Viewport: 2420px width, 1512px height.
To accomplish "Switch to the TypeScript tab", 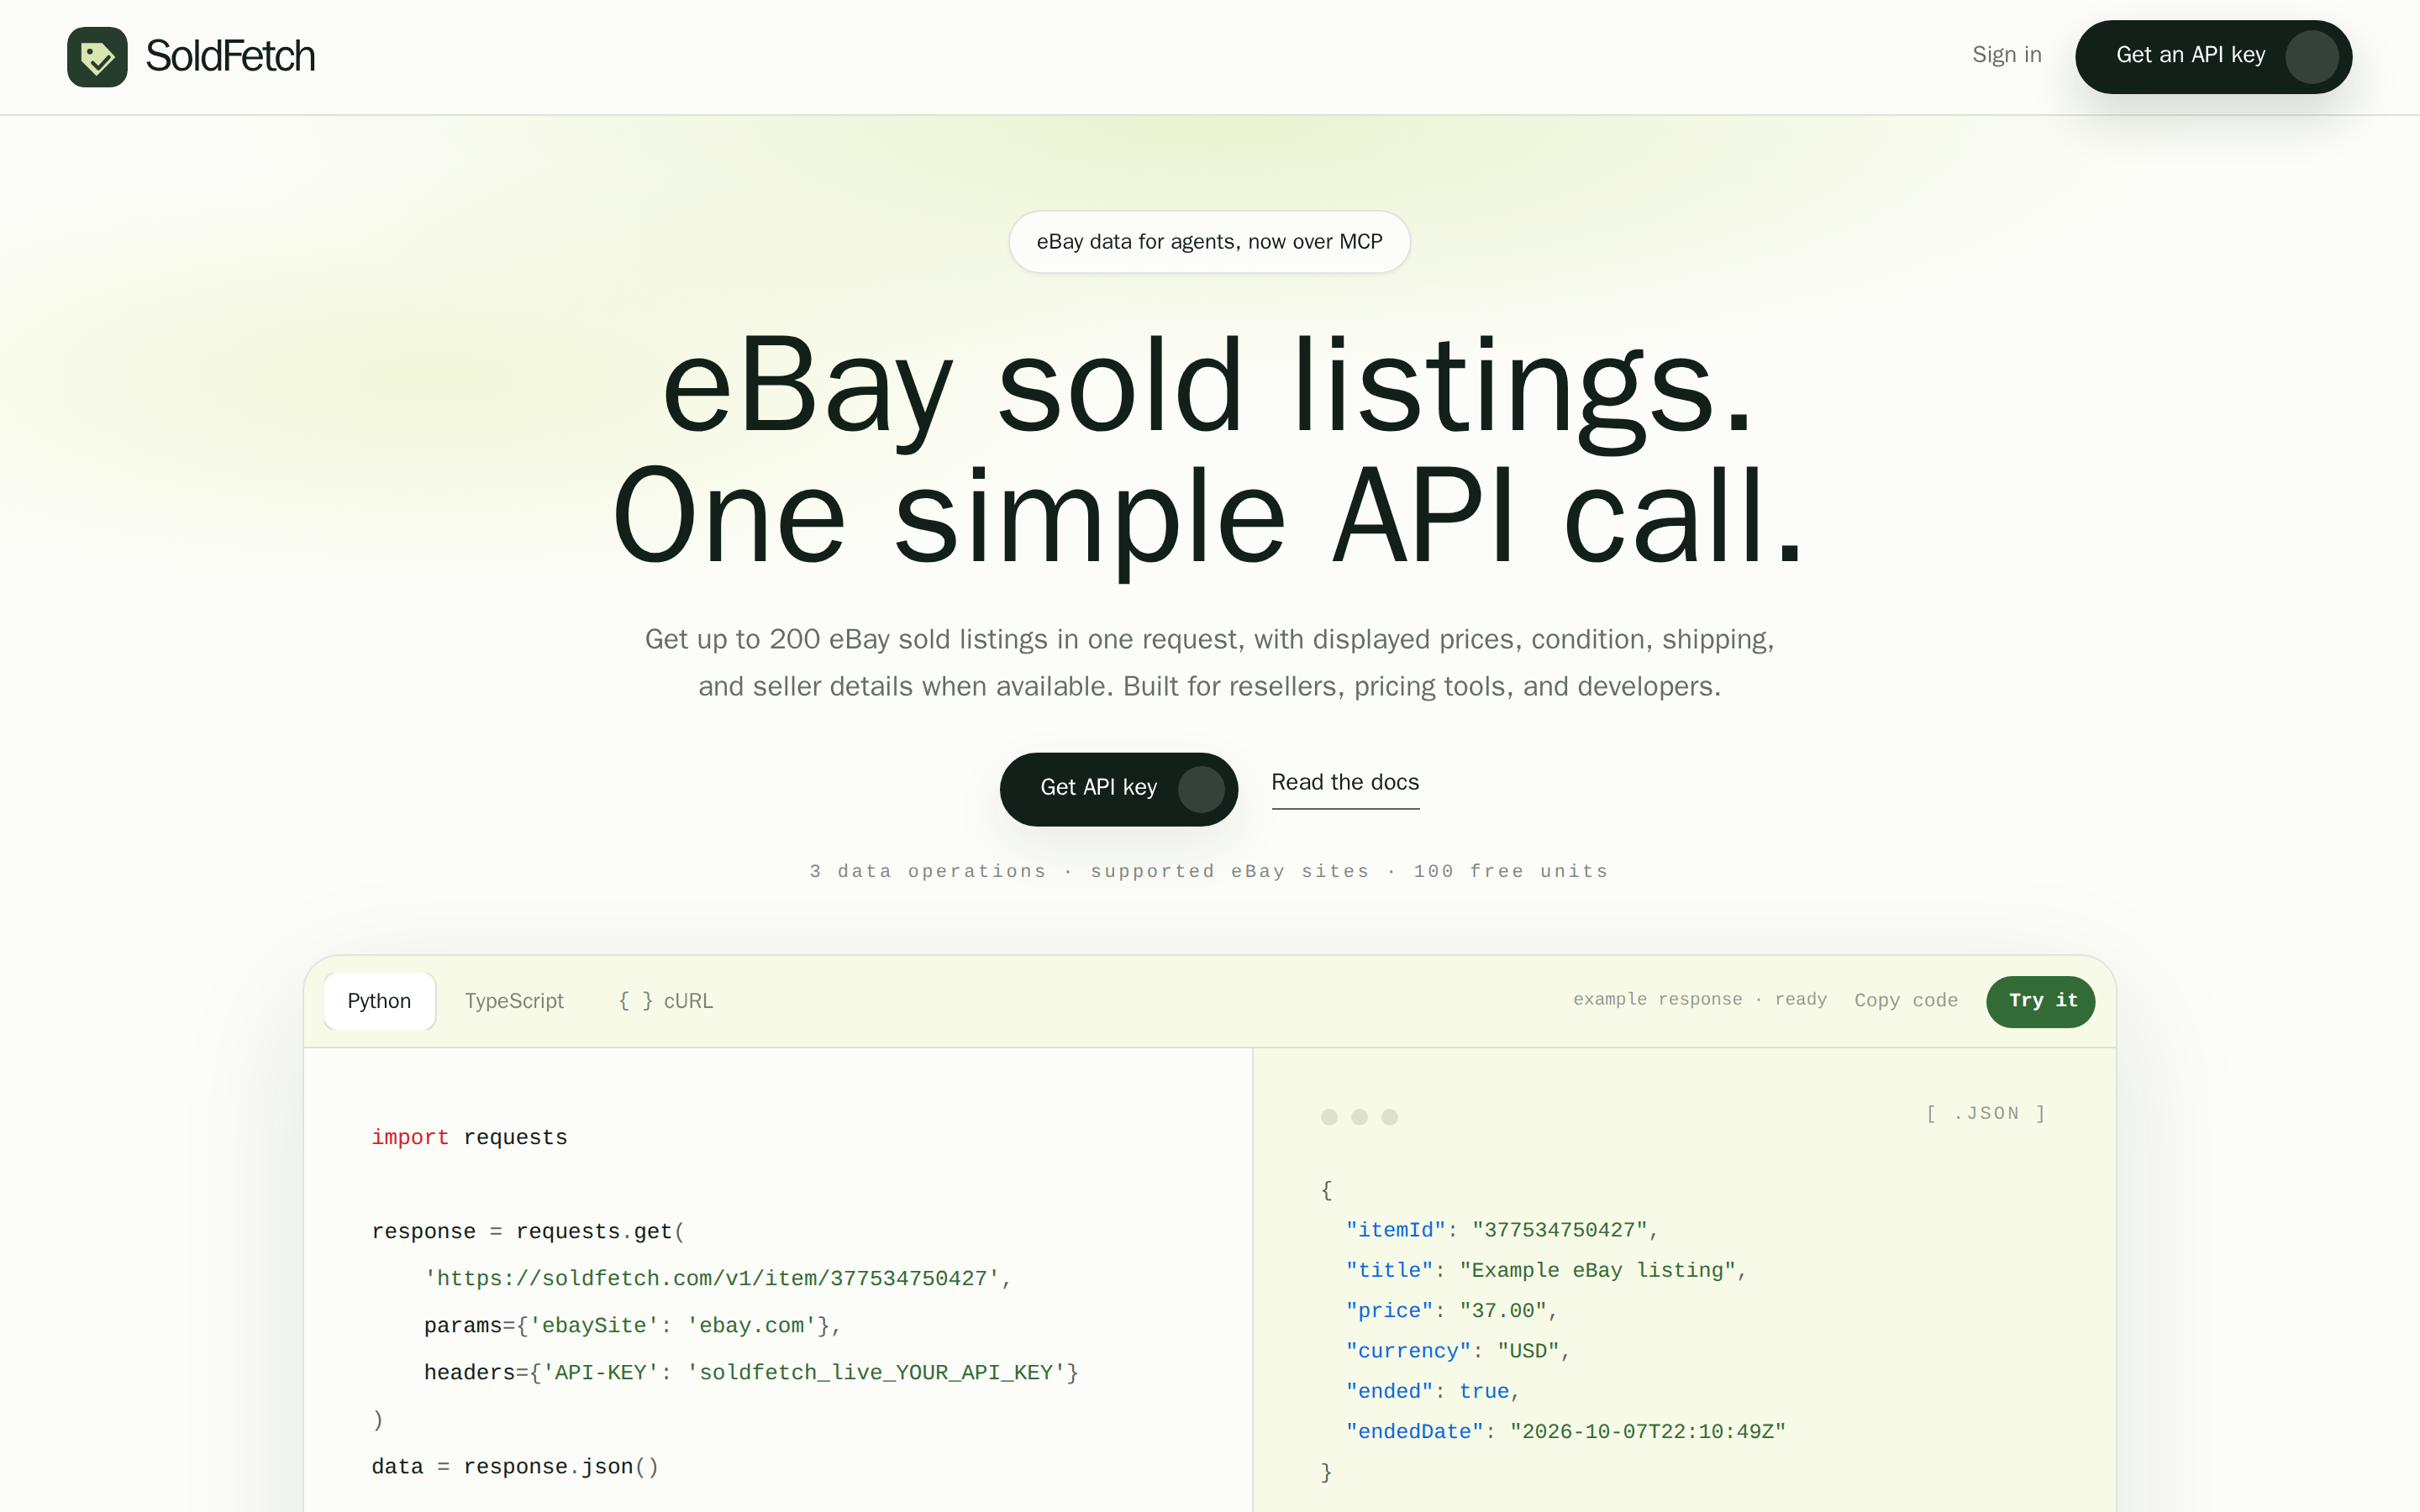I will [x=514, y=1001].
